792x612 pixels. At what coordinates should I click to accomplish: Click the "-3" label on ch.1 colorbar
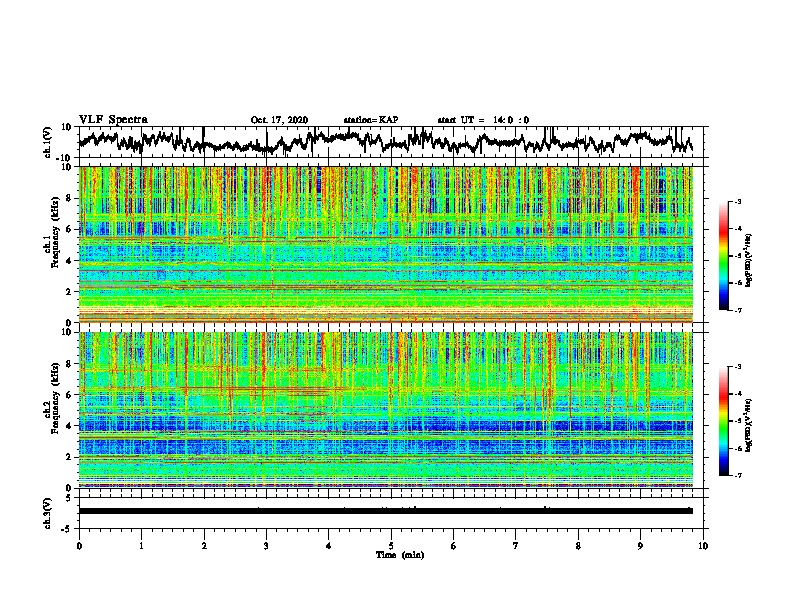(x=737, y=201)
